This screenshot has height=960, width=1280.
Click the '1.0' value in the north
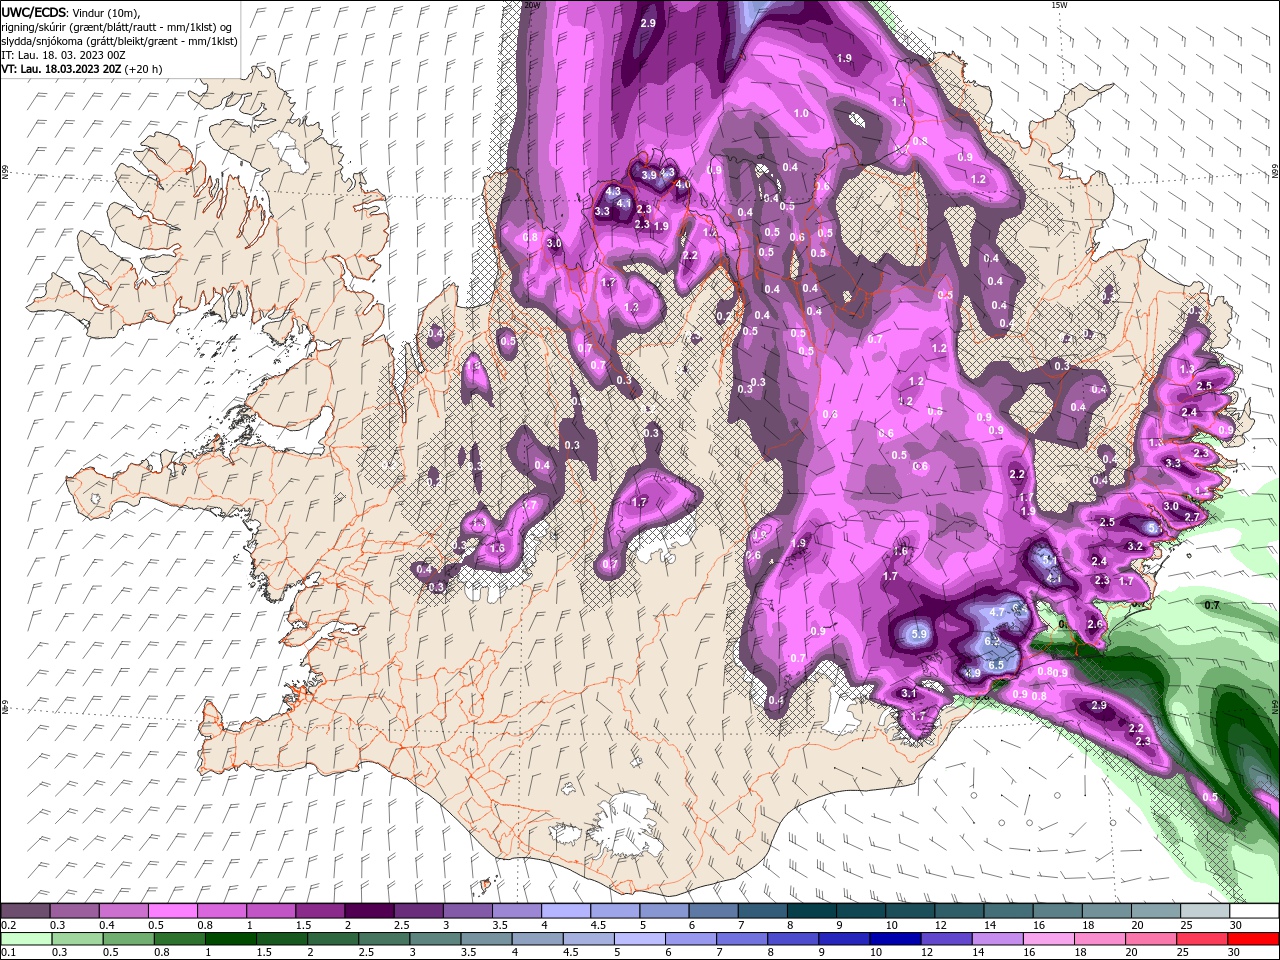[x=801, y=114]
